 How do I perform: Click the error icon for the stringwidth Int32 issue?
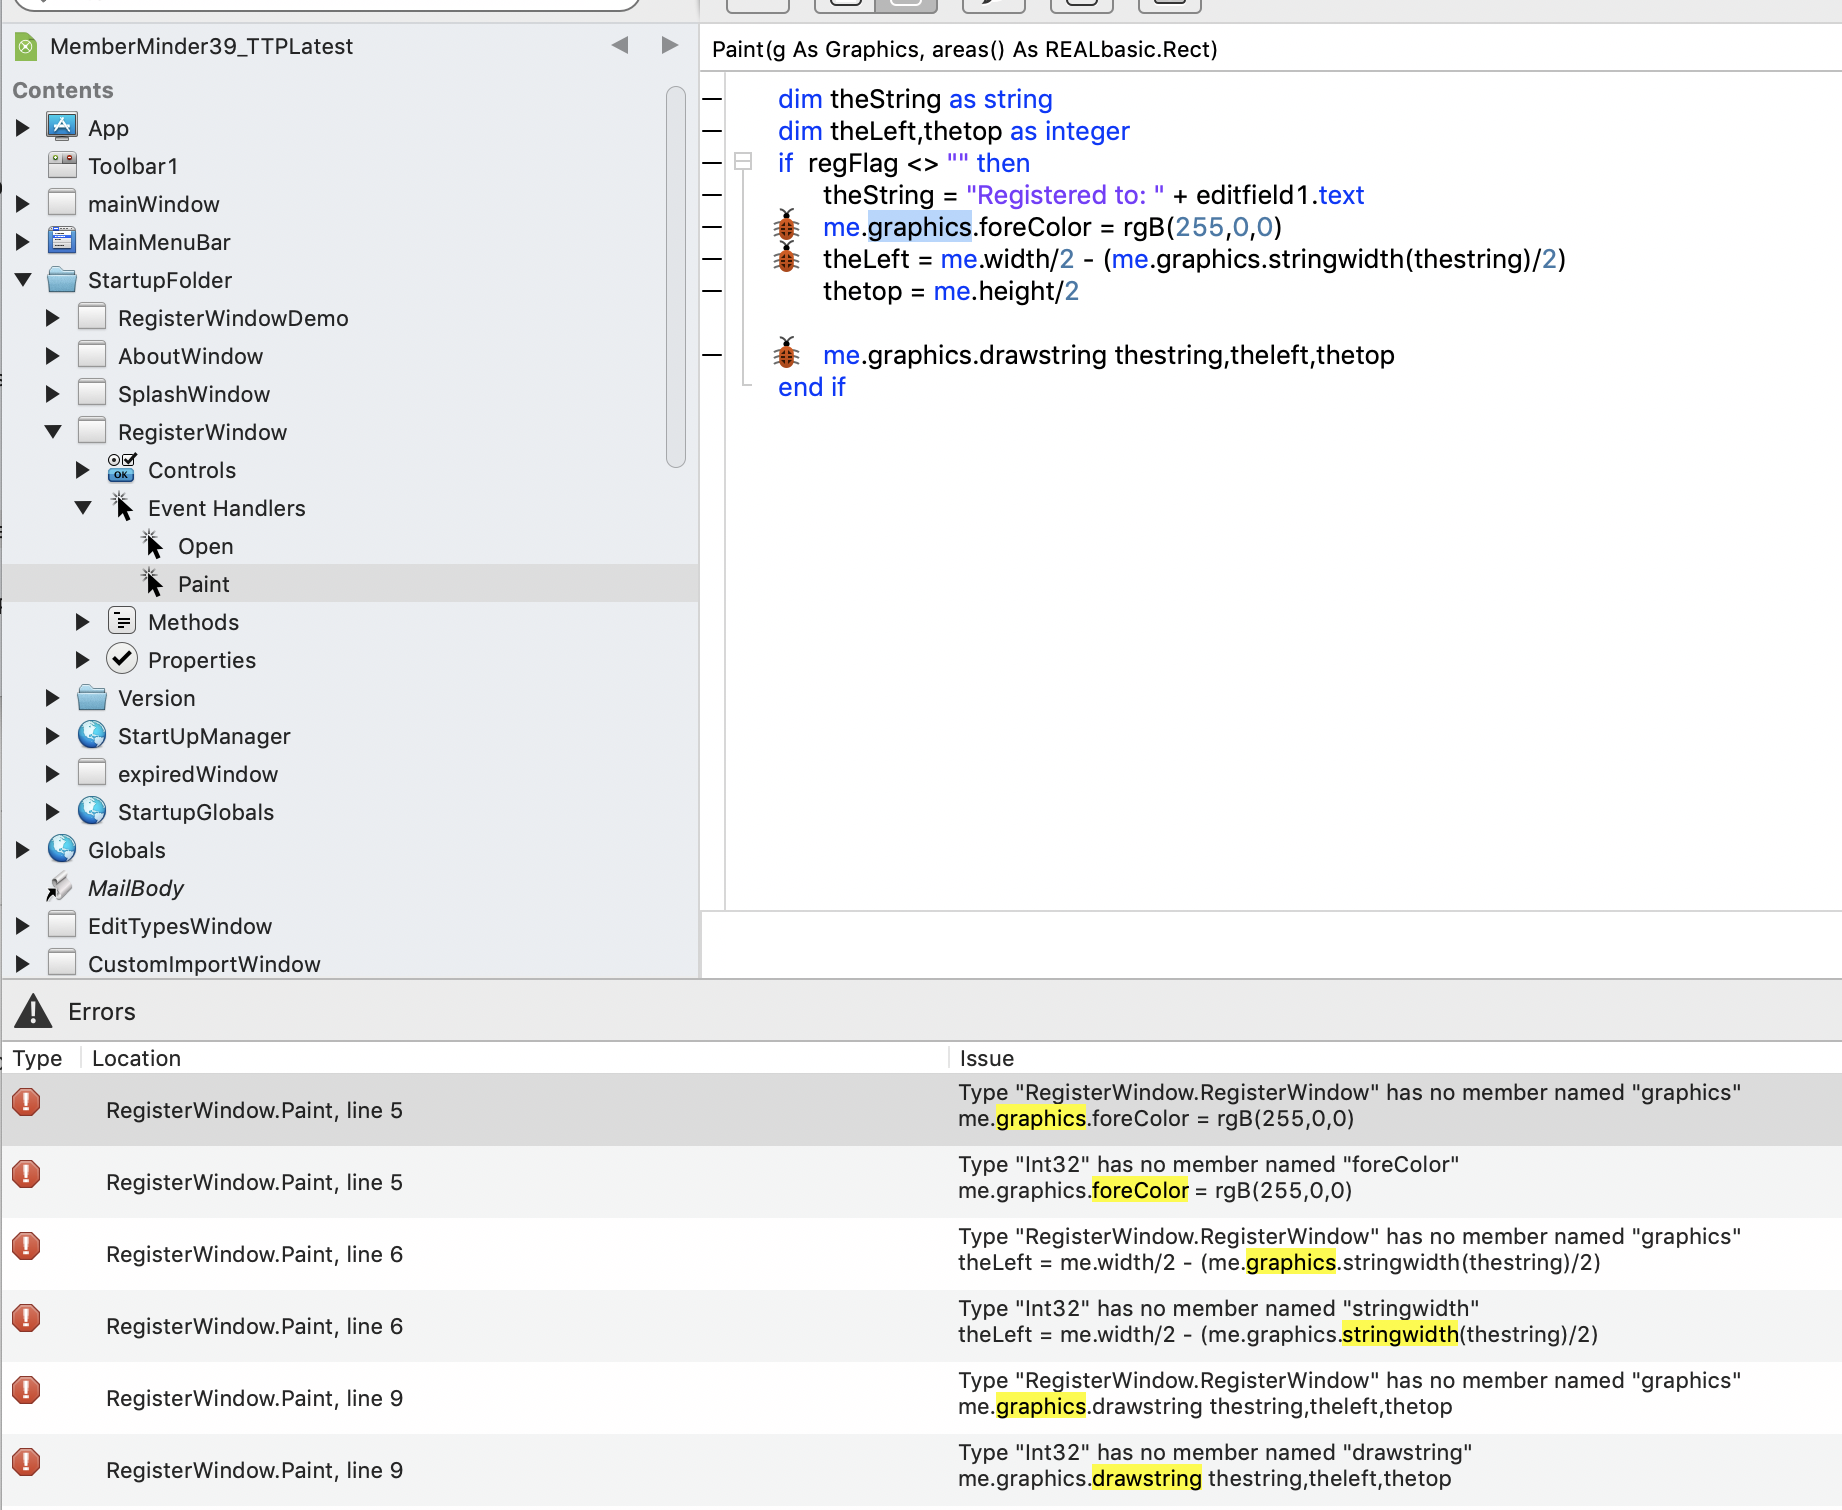click(26, 1318)
